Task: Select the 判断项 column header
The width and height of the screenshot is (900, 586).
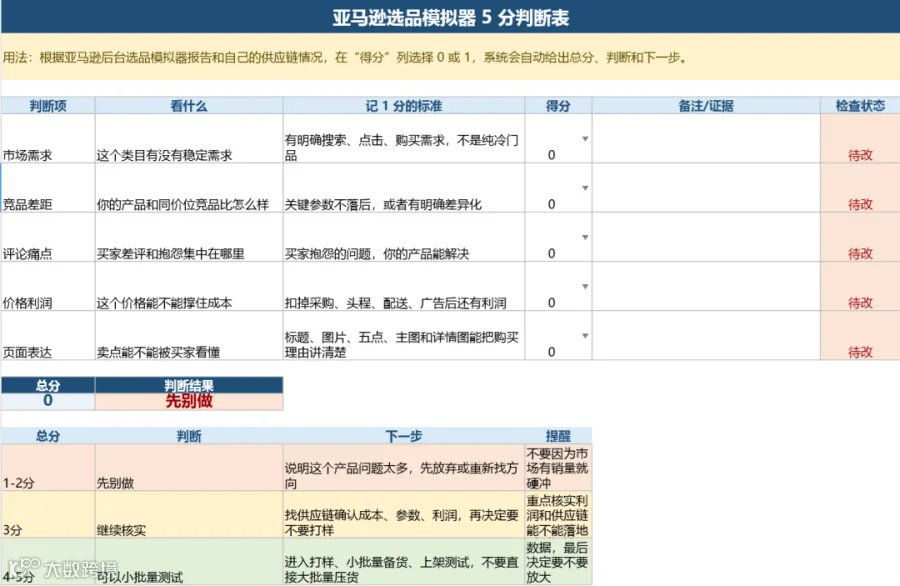Action: click(x=48, y=106)
